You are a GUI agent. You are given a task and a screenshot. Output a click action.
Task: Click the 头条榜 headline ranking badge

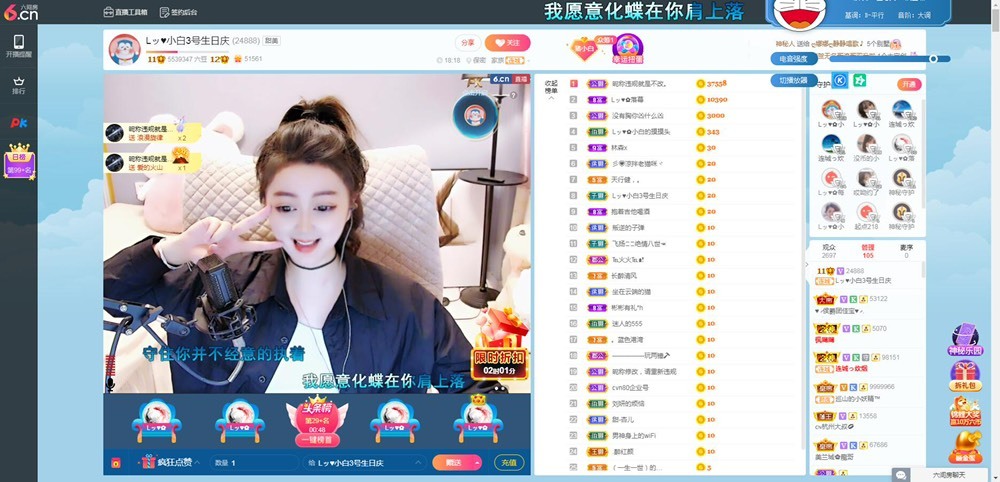[317, 414]
